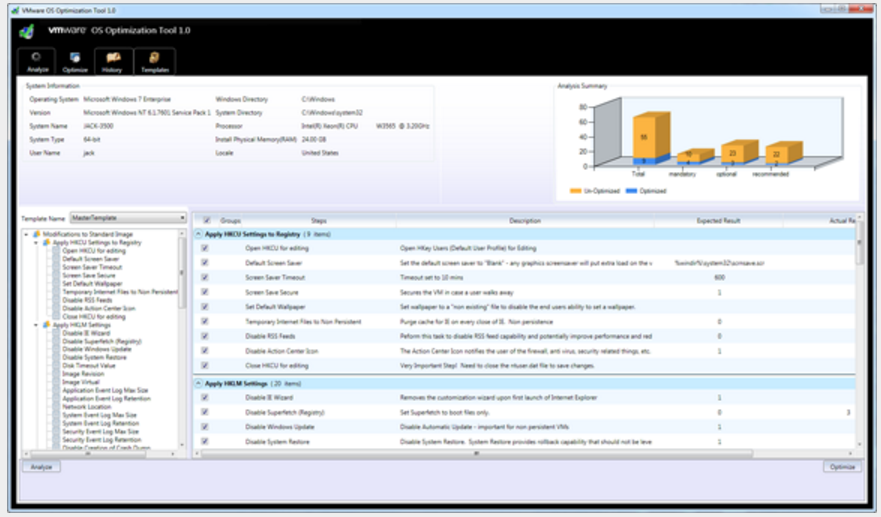Click the Total bar in Analysis Summary chart
This screenshot has height=517, width=881.
click(x=651, y=138)
